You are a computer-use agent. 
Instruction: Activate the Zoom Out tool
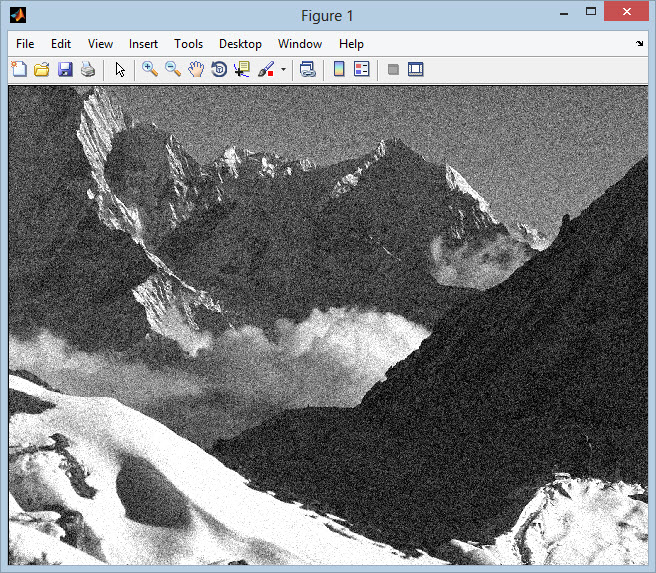(x=173, y=69)
